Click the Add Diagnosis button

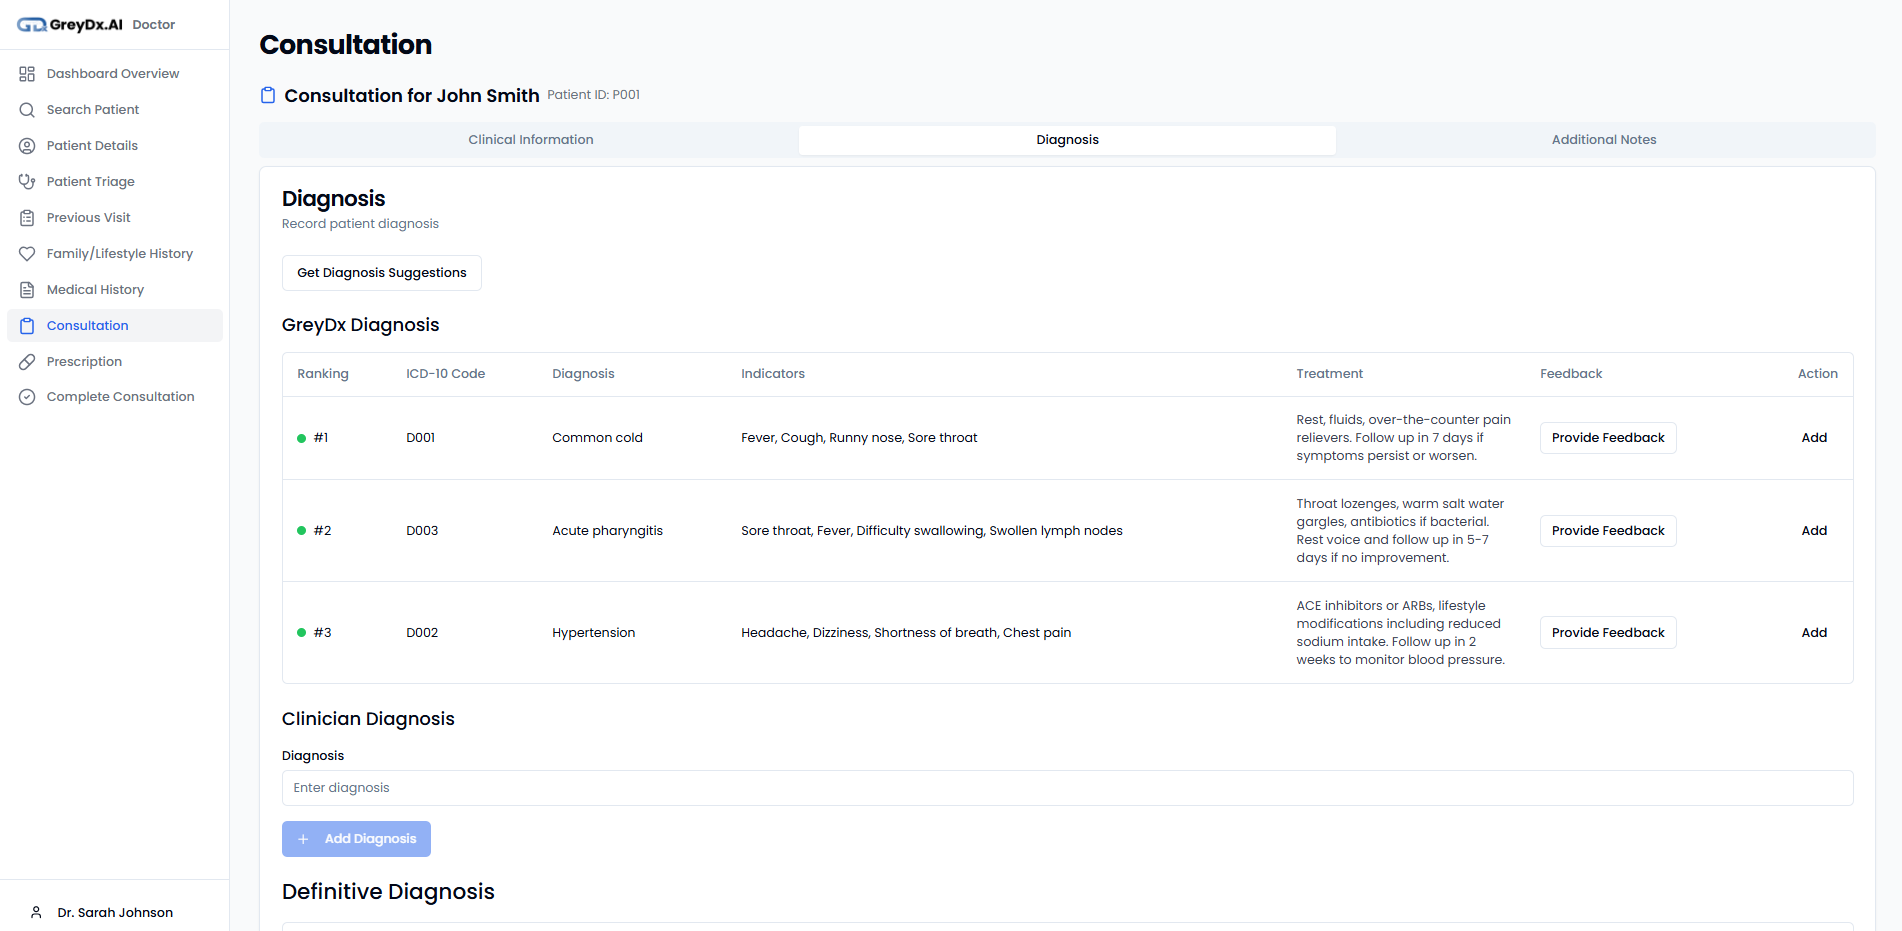(356, 838)
